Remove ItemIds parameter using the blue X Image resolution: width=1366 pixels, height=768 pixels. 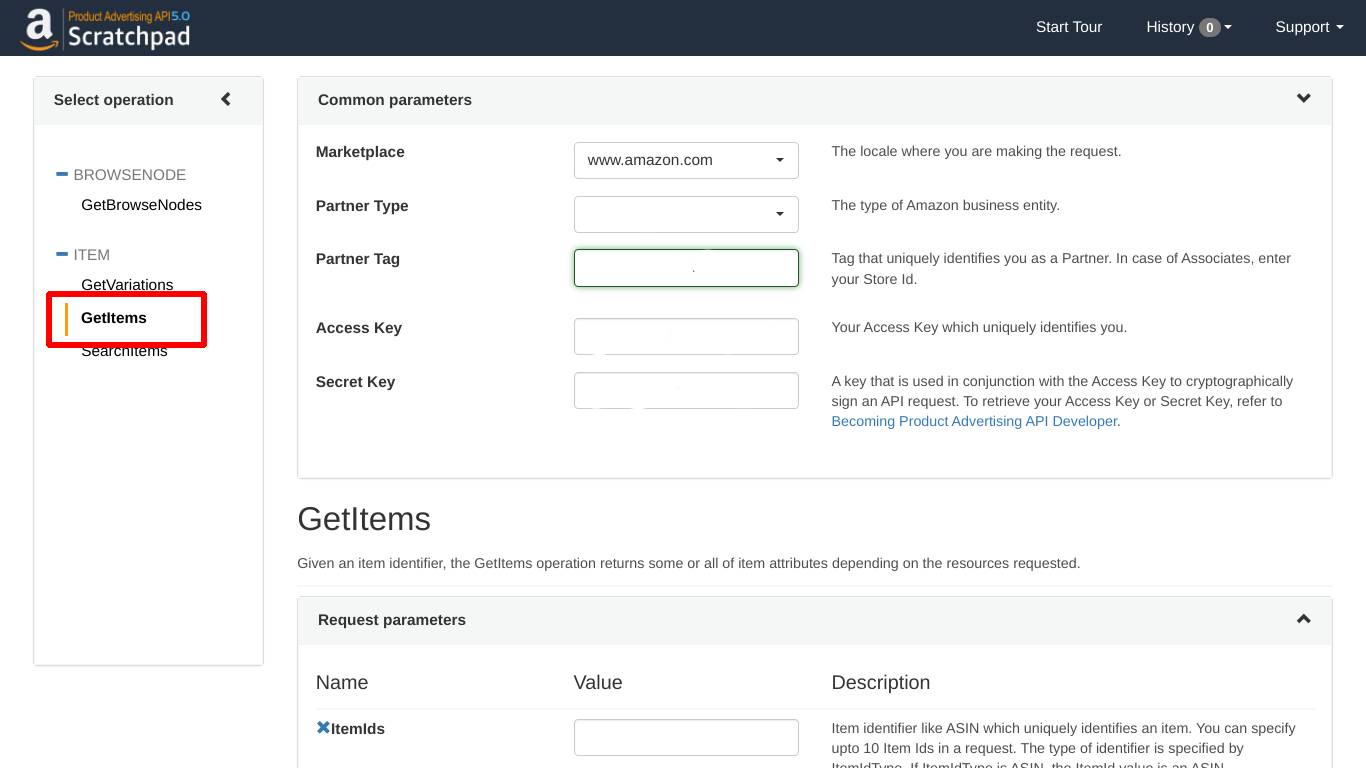point(323,727)
